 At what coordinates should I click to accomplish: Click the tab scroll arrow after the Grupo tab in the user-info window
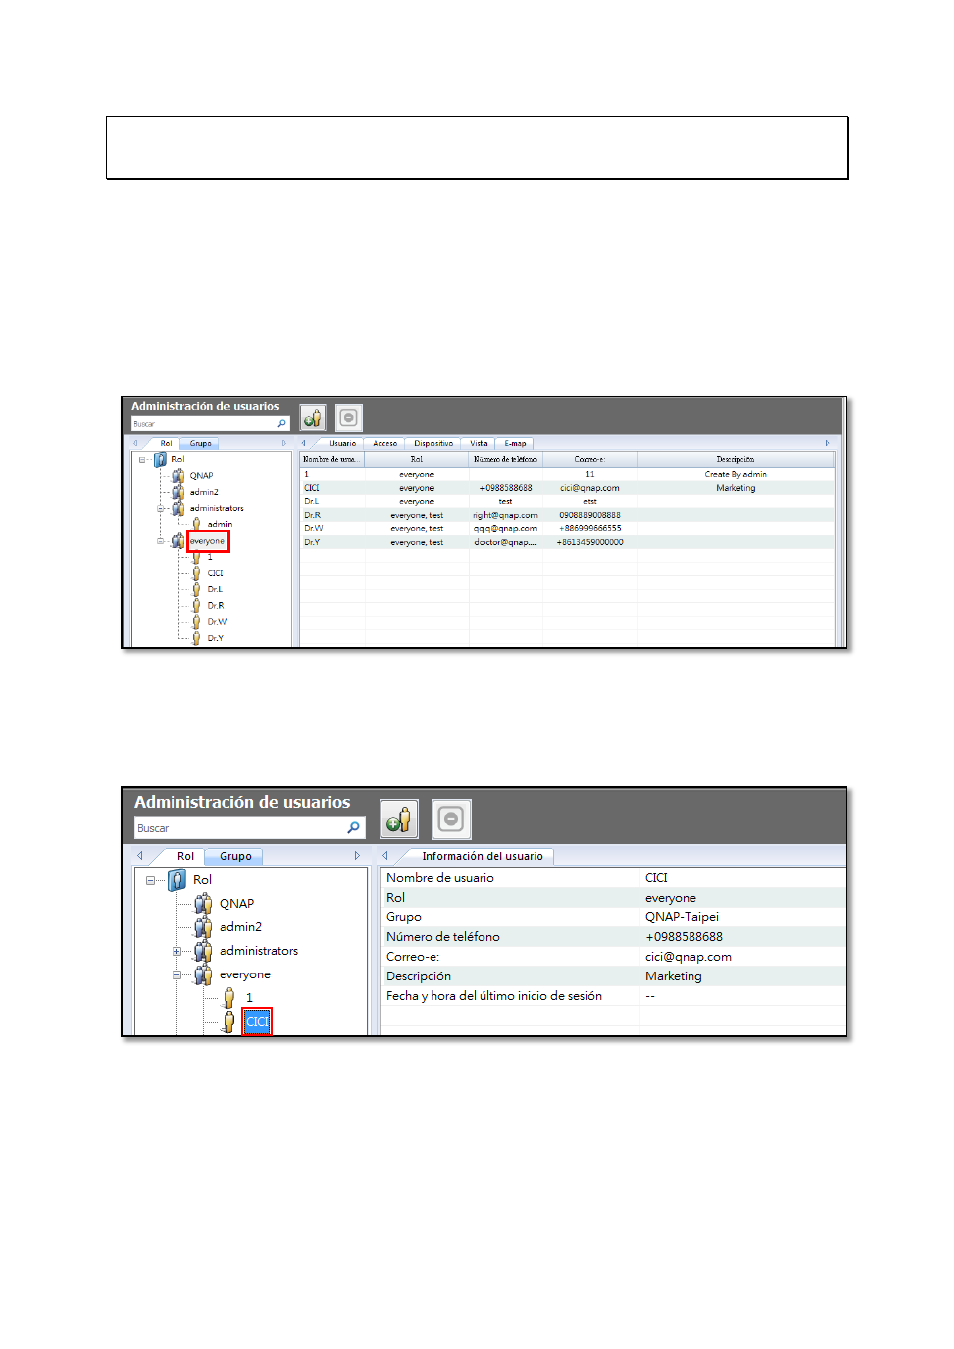pyautogui.click(x=357, y=856)
